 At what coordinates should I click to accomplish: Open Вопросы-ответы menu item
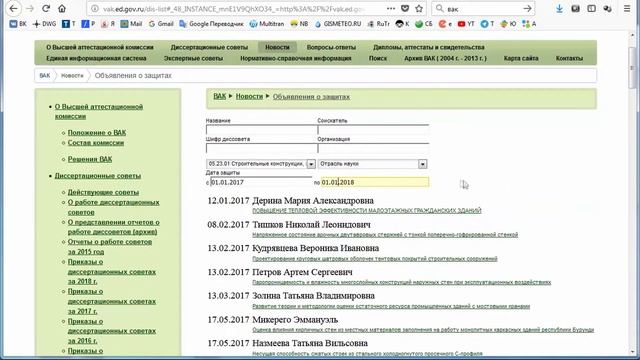coord(331,47)
